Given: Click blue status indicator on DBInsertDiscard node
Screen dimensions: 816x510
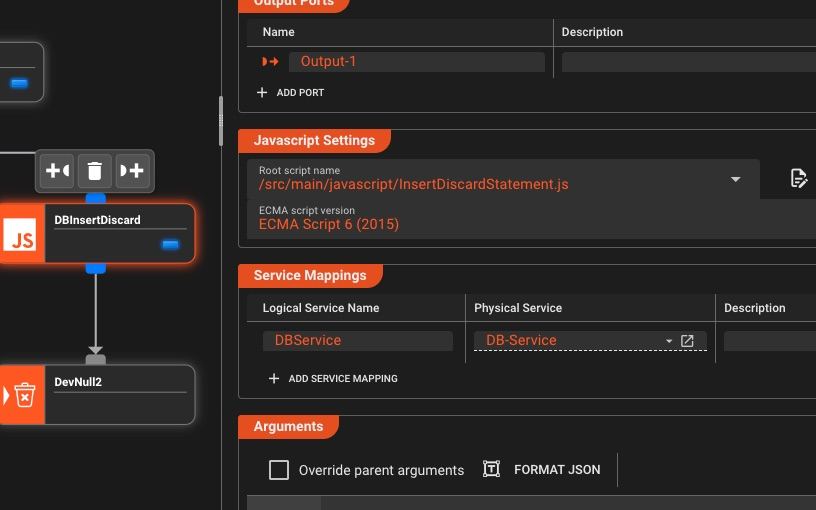Looking at the screenshot, I should coord(170,245).
